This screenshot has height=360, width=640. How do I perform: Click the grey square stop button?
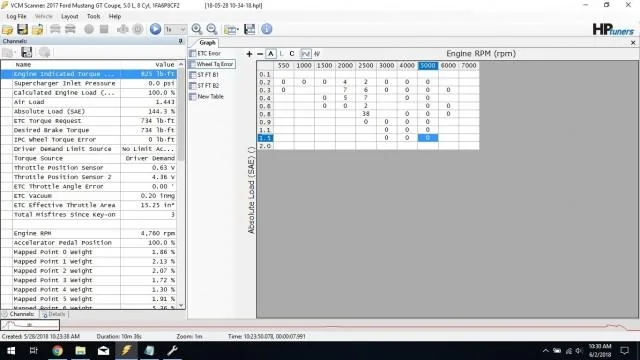pos(104,29)
